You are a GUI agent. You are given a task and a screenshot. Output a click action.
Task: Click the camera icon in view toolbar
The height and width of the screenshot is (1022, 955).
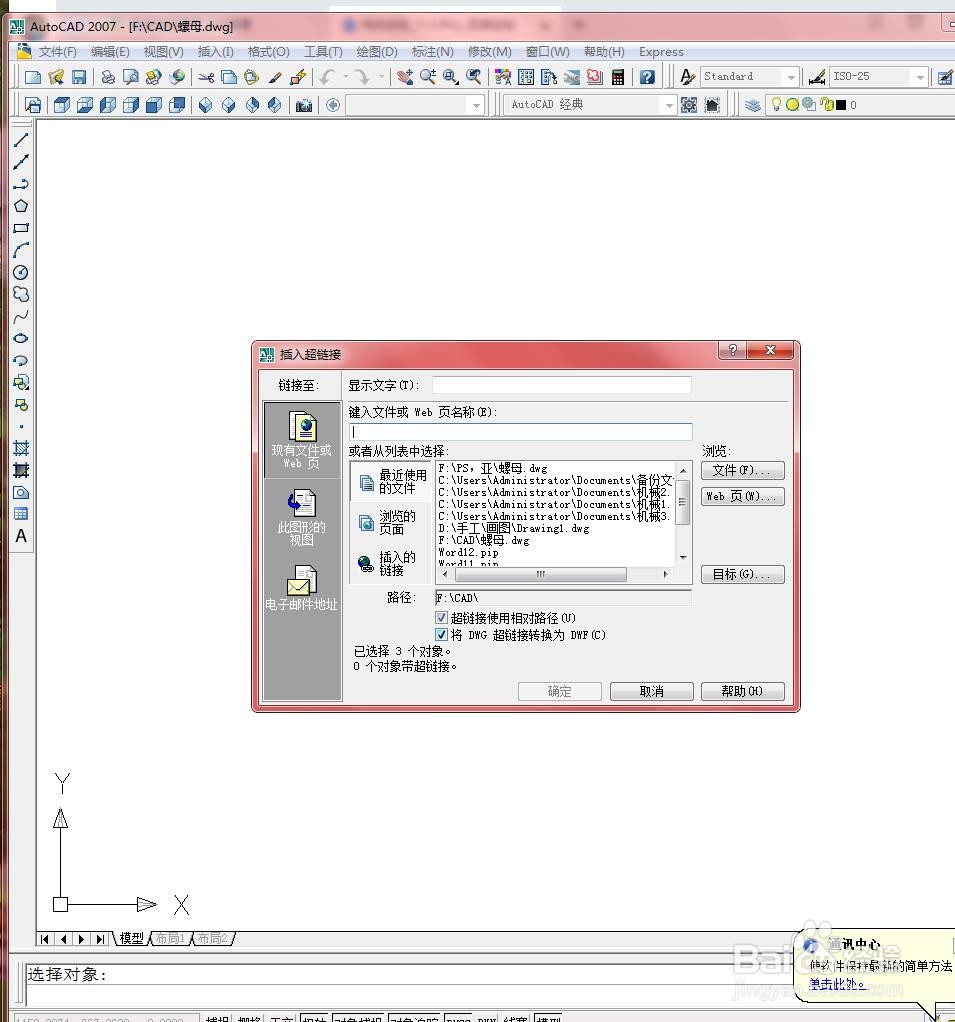coord(304,105)
